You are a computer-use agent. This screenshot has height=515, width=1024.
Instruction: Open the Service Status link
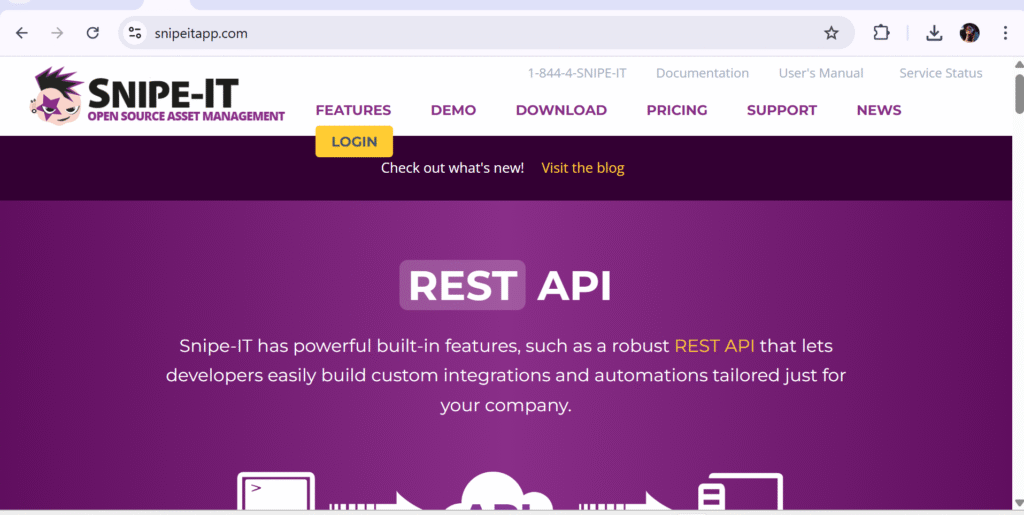coord(941,73)
